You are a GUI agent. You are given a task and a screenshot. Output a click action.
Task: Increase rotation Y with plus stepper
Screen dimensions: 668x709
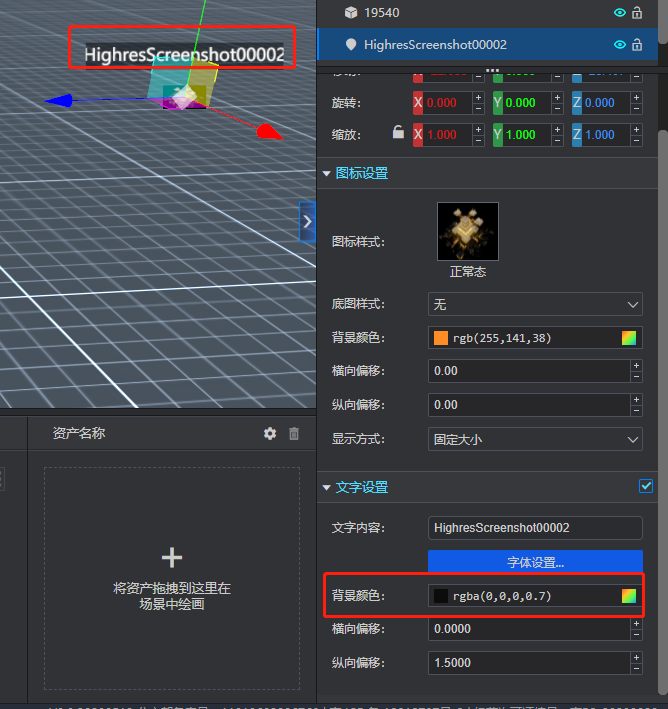tap(557, 97)
